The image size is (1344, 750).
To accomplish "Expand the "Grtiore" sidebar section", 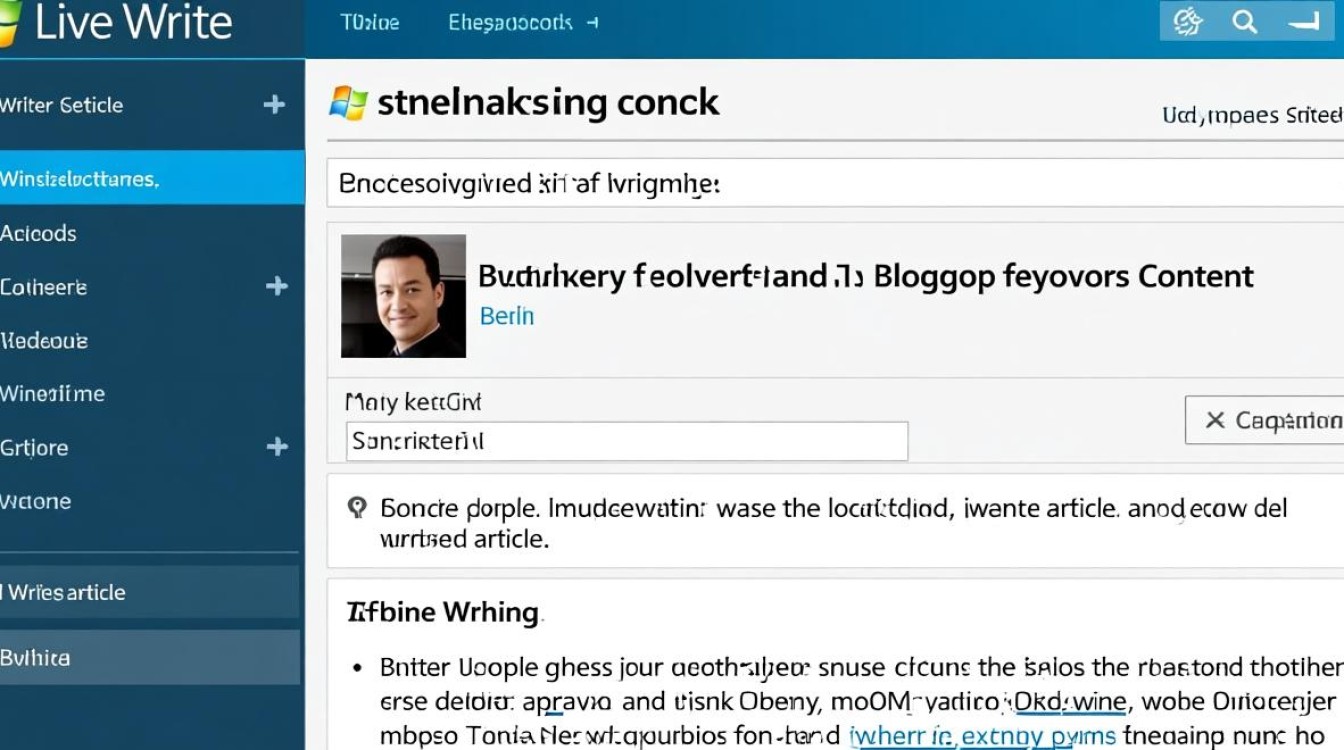I will pyautogui.click(x=278, y=447).
